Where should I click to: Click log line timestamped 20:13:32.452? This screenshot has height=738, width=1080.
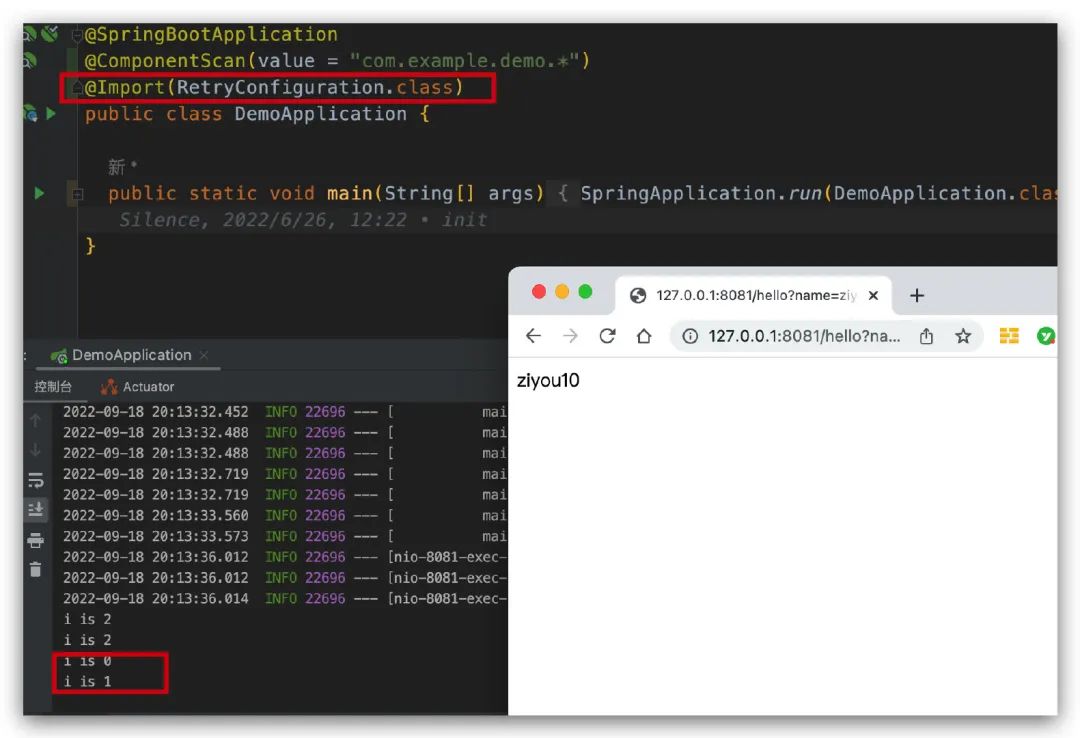(x=284, y=412)
